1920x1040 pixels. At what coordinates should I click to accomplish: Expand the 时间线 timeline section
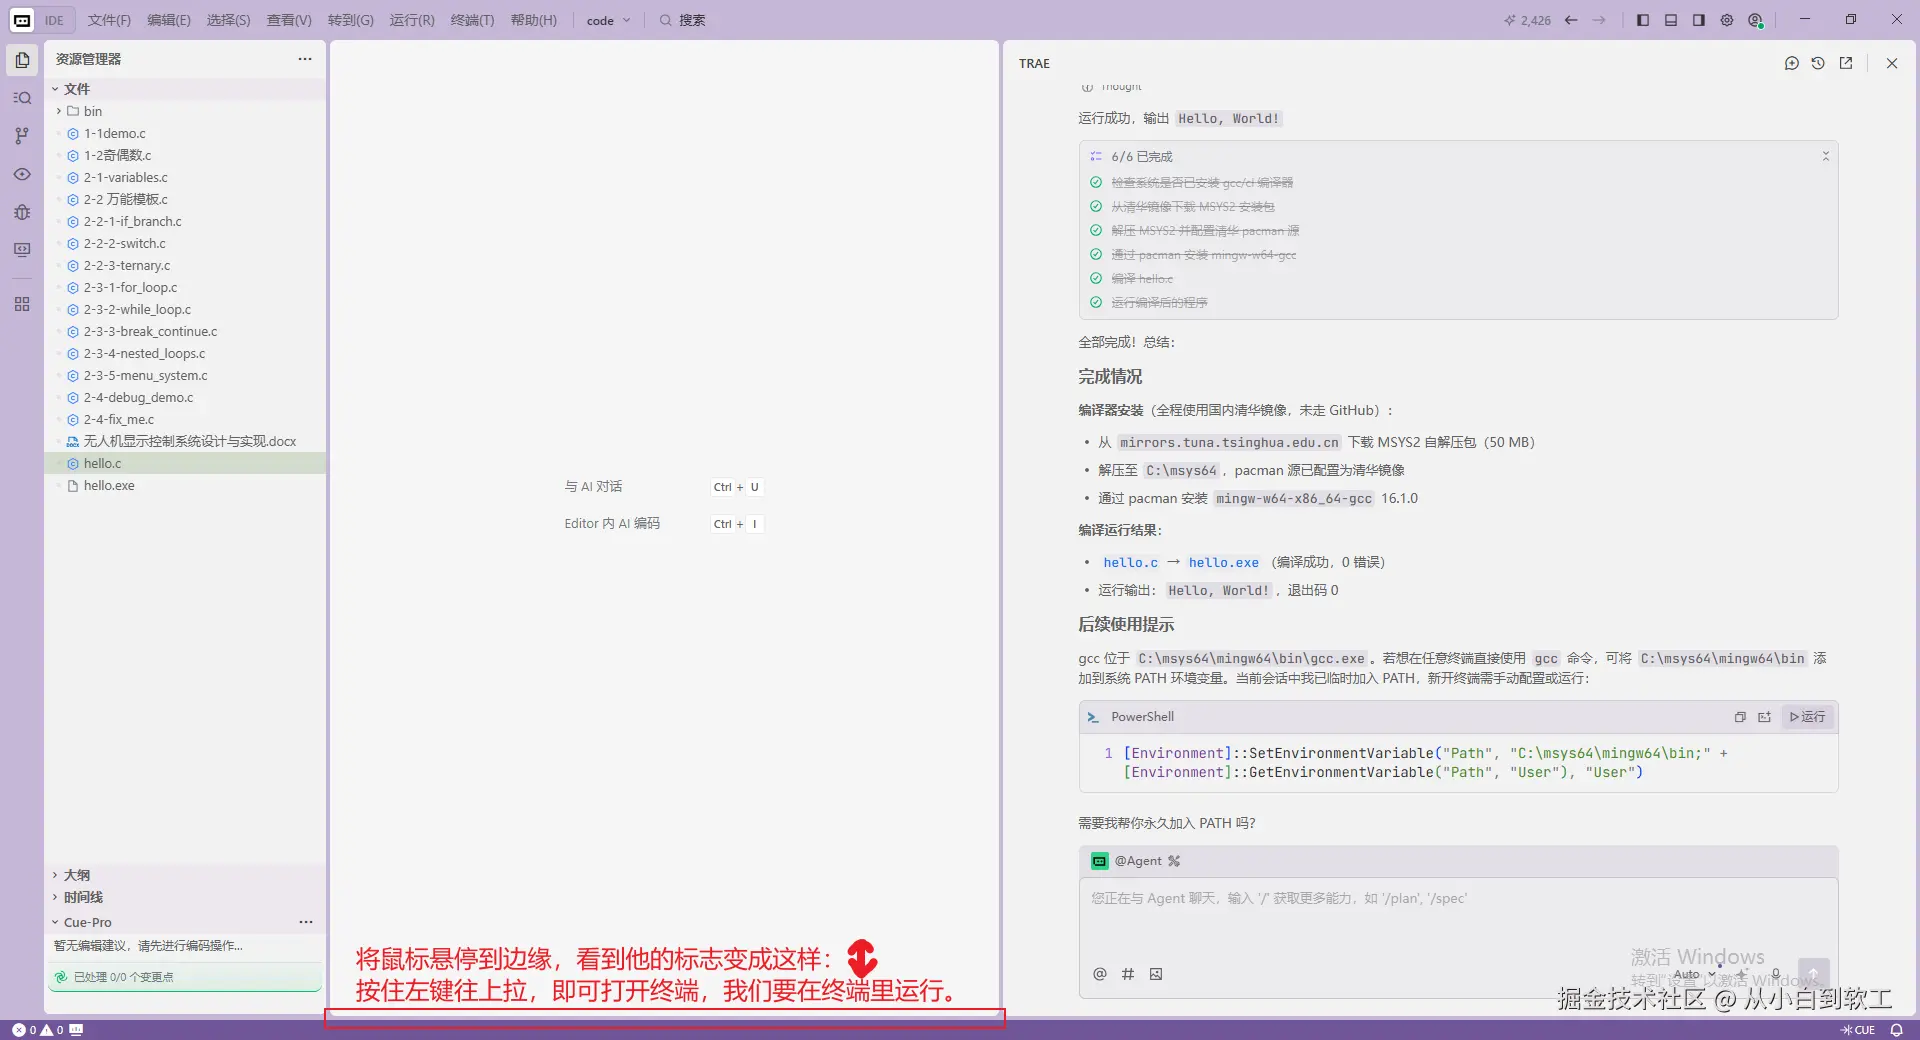click(x=84, y=897)
